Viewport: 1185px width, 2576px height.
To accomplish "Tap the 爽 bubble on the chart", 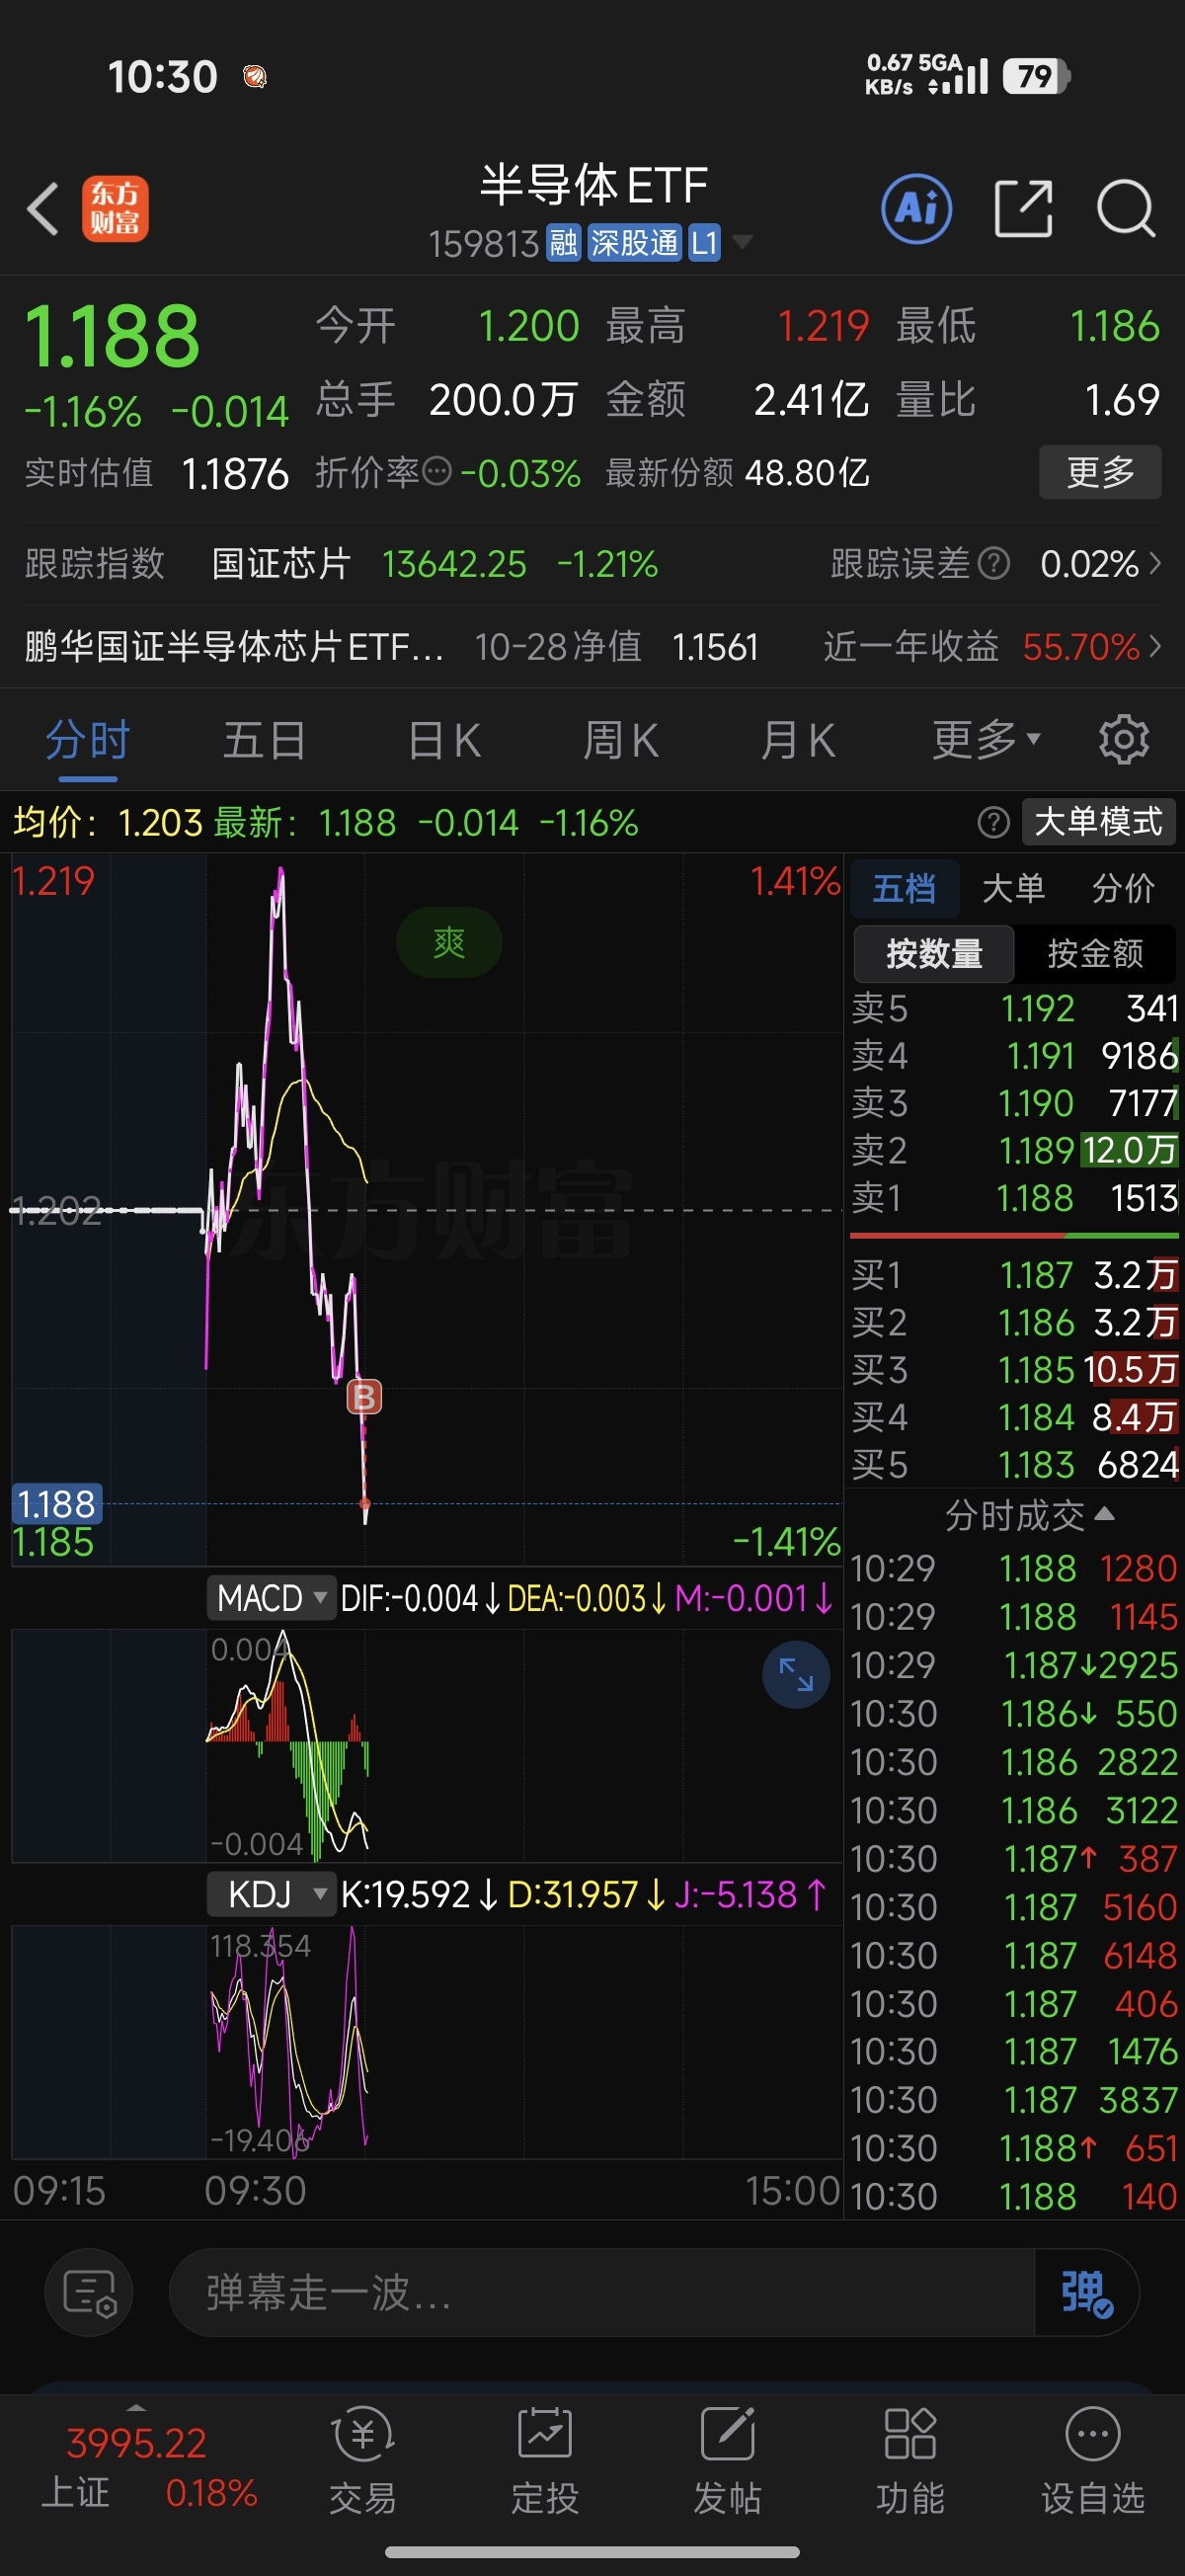I will [x=449, y=942].
